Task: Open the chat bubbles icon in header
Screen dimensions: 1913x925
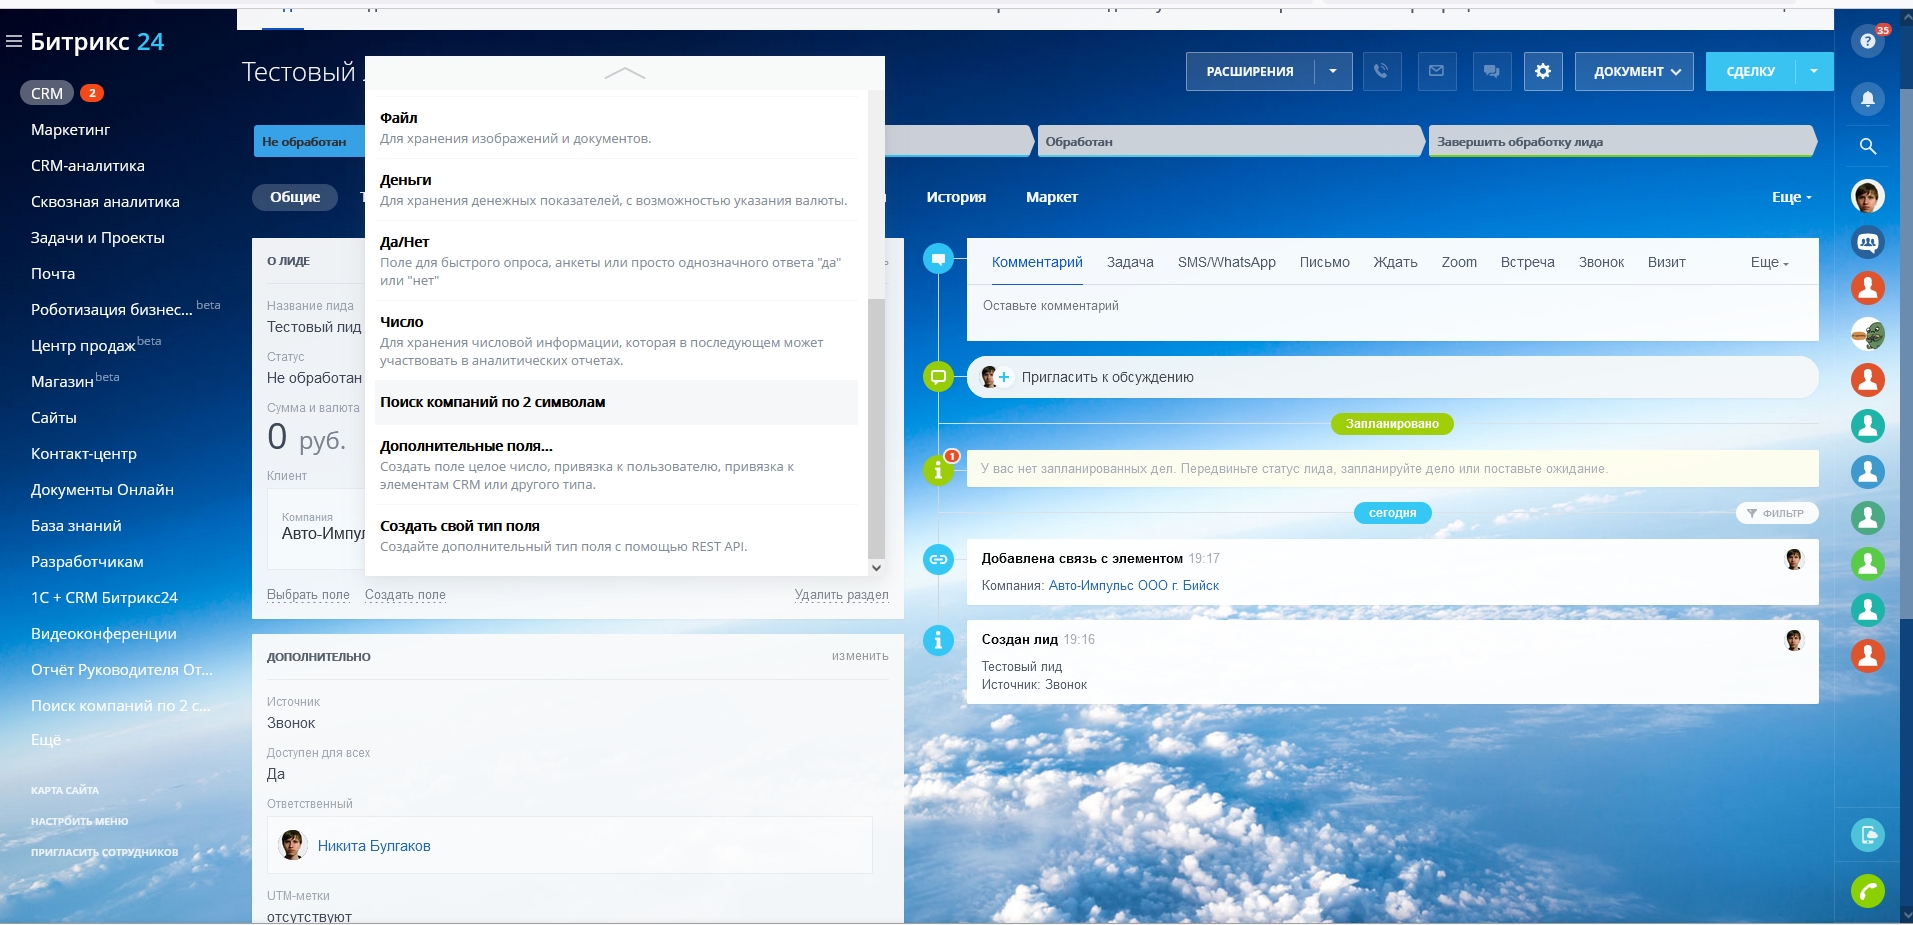Action: 1491,71
